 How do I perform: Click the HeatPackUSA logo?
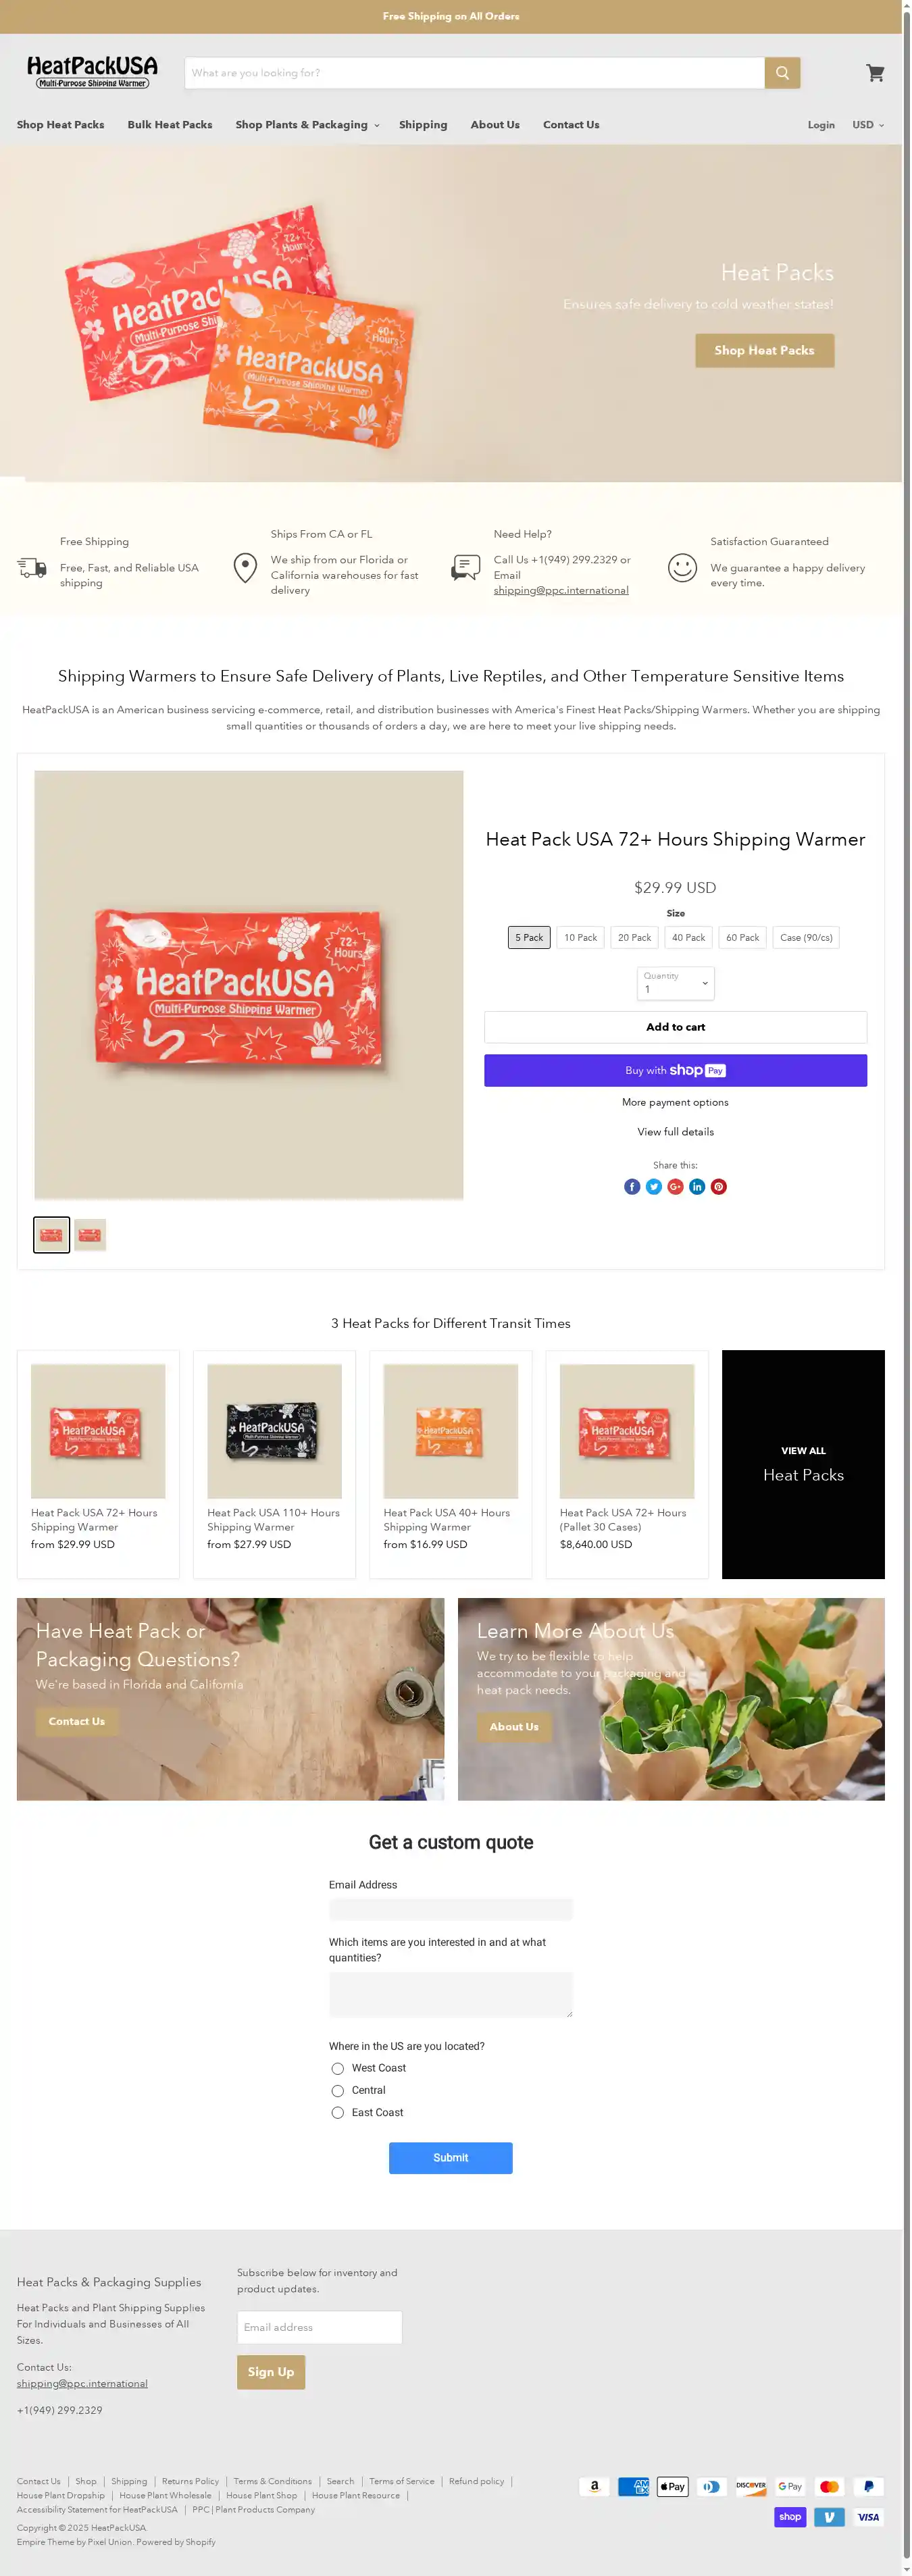coord(92,72)
